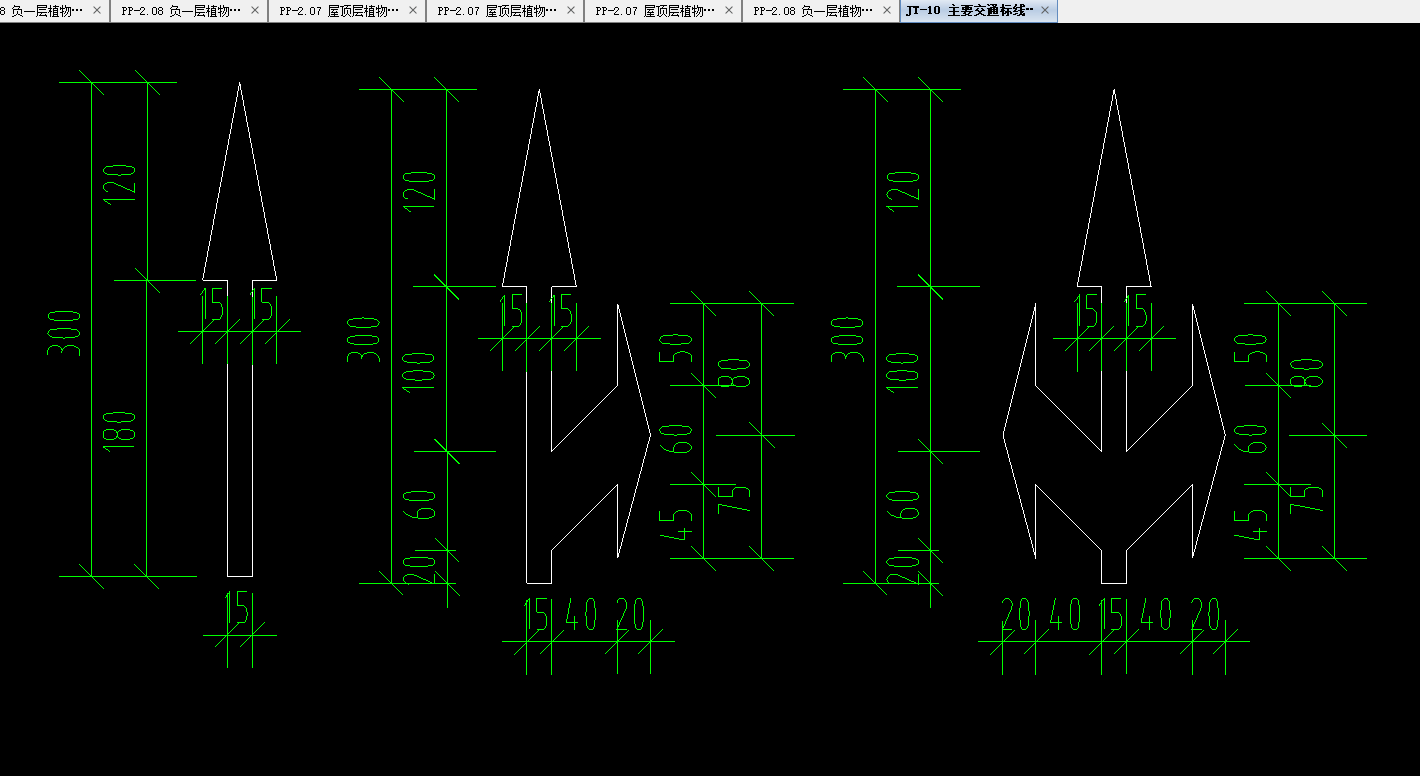Select the 300 dimension of the right-turn arrow

364,339
